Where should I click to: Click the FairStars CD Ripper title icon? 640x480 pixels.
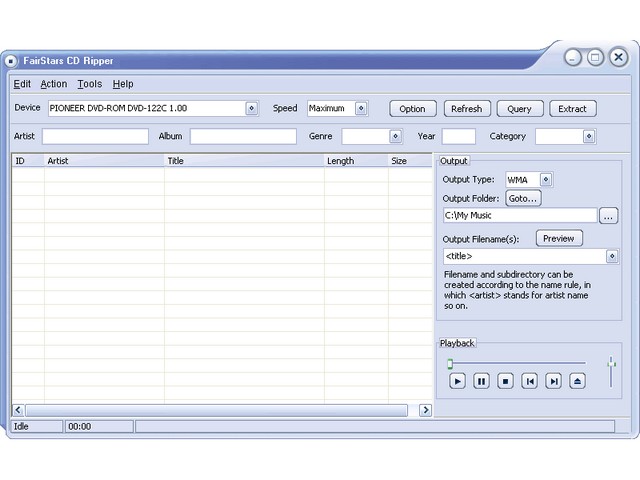click(11, 61)
